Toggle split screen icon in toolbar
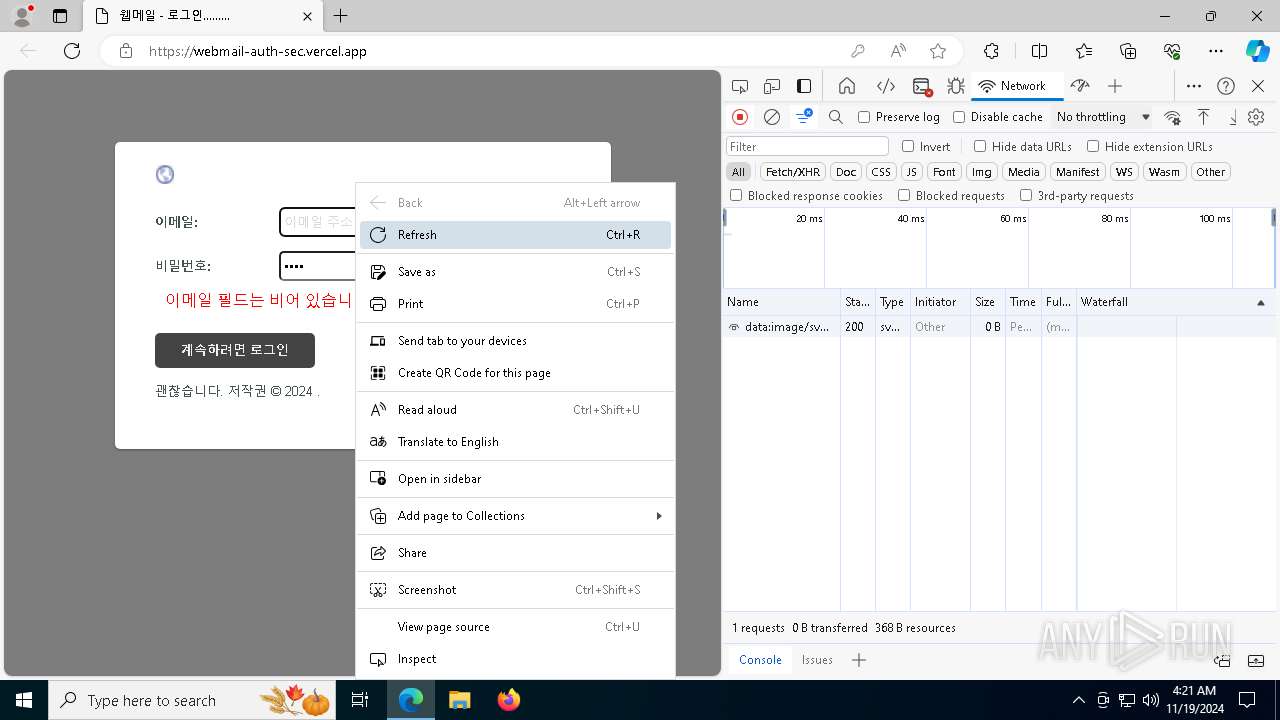The height and width of the screenshot is (720, 1280). tap(1039, 51)
